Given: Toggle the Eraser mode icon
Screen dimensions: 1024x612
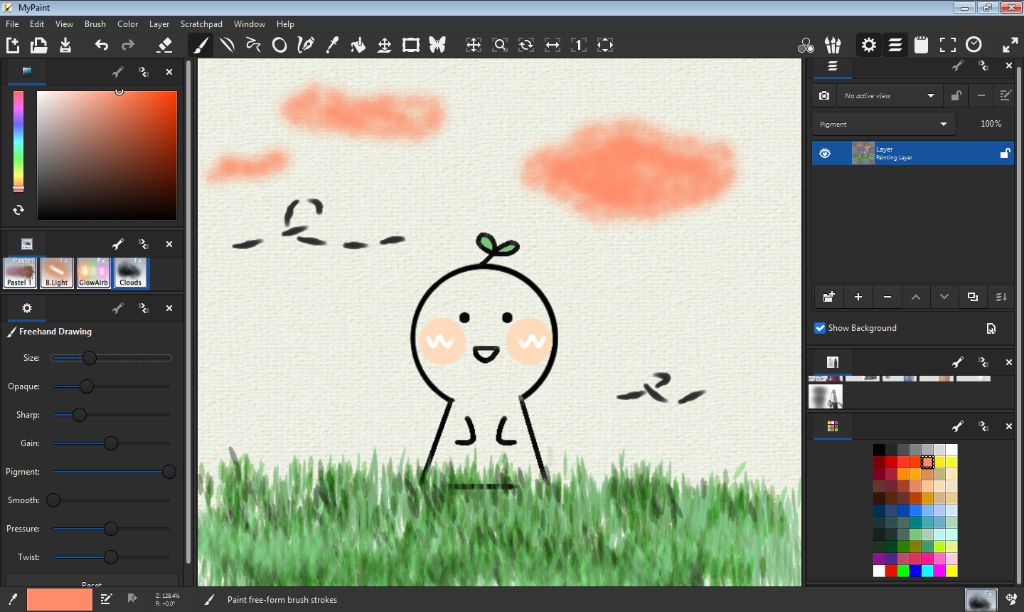Looking at the screenshot, I should pos(165,45).
